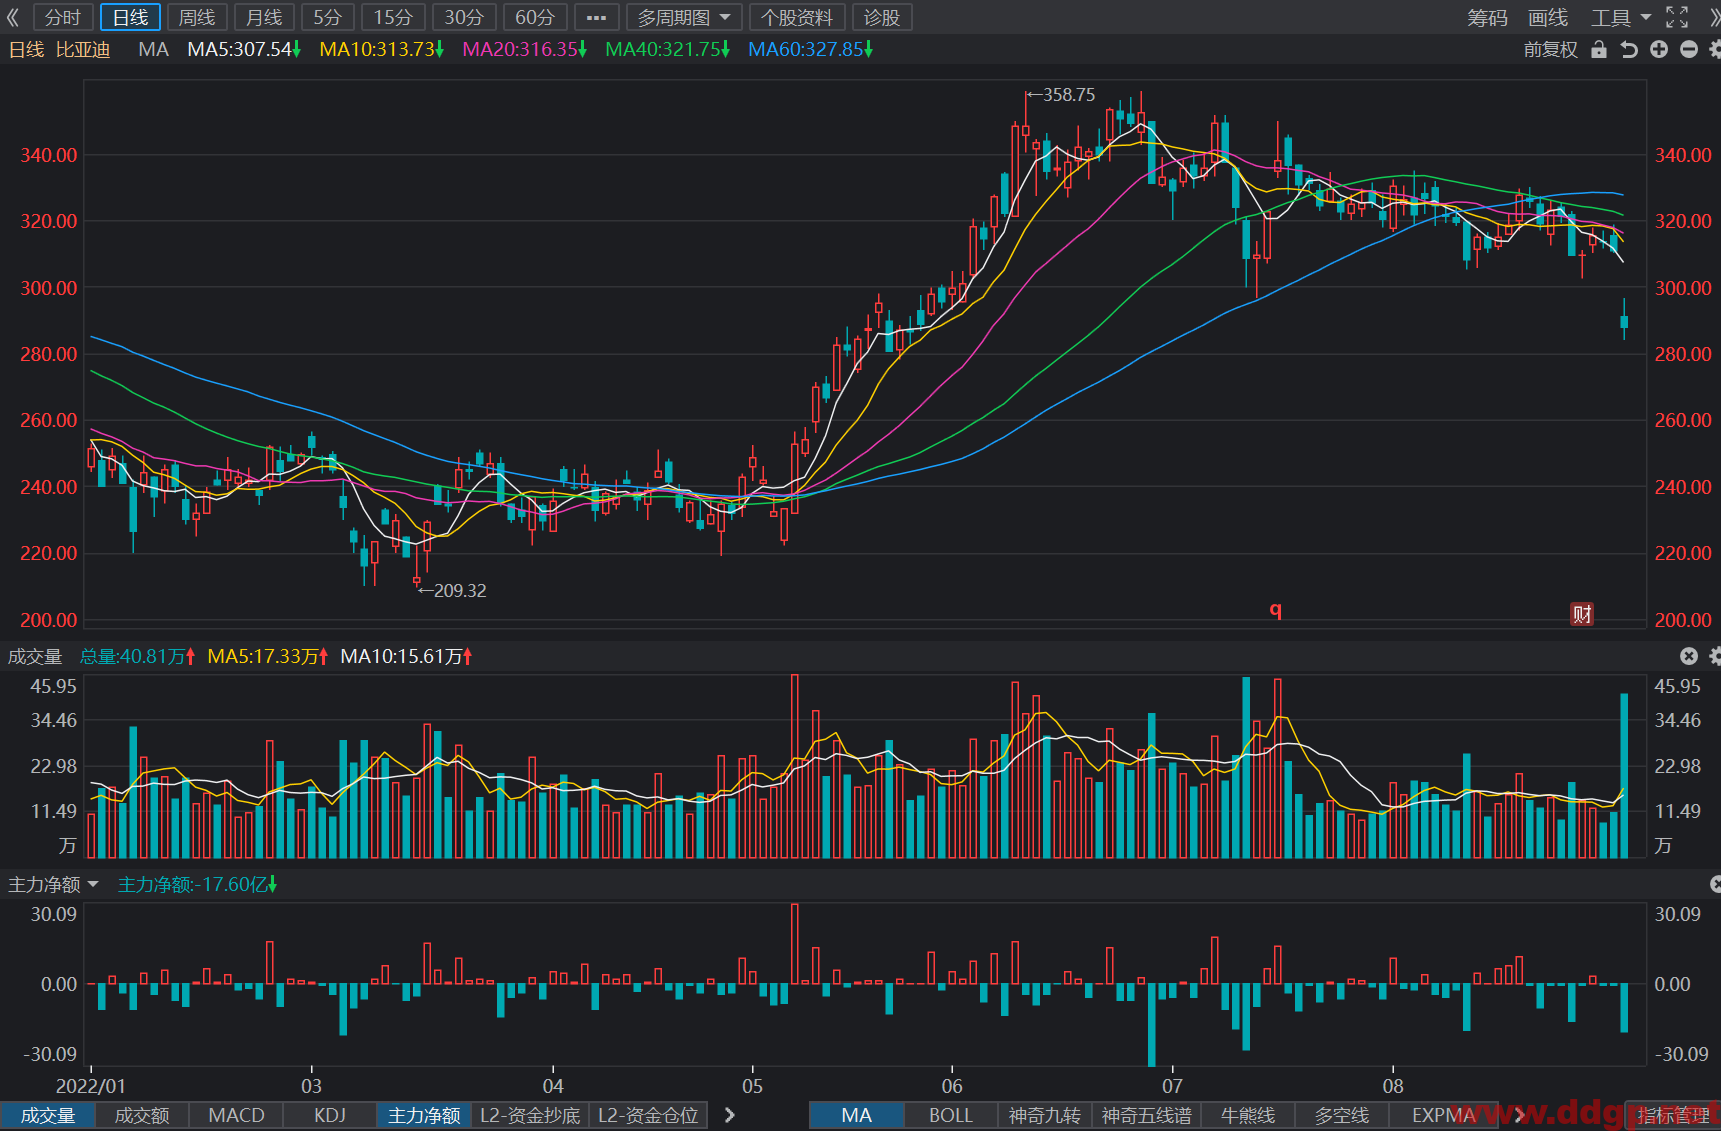
Task: Click 主力净额:-17.60亿 value readout
Action: point(197,884)
